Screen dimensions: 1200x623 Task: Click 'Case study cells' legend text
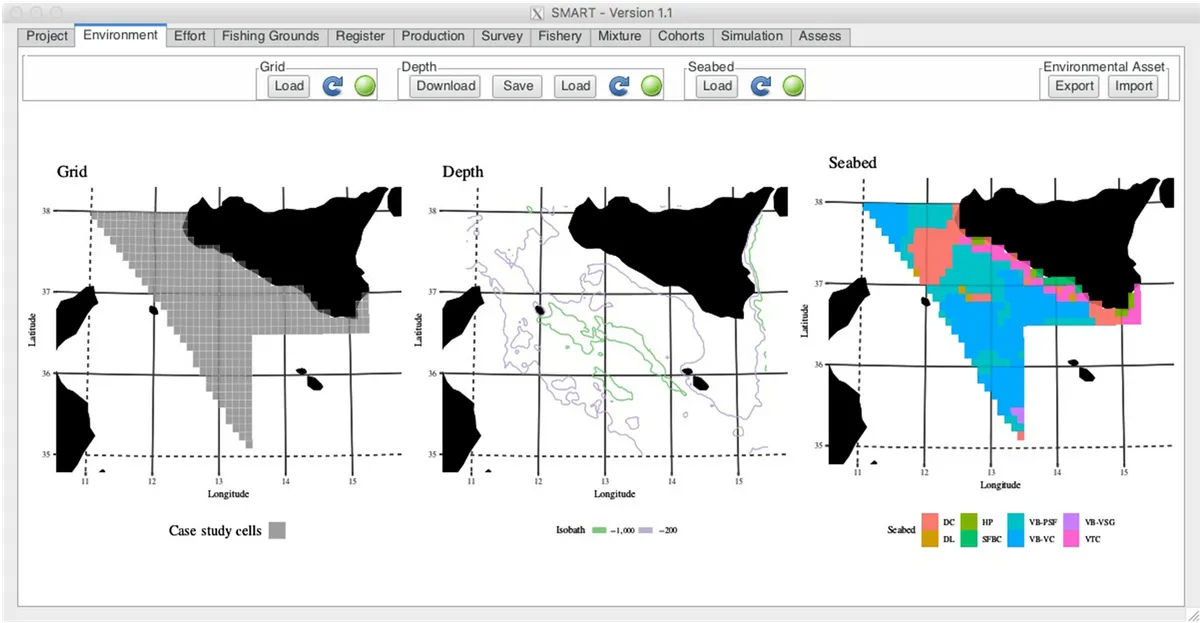point(215,531)
